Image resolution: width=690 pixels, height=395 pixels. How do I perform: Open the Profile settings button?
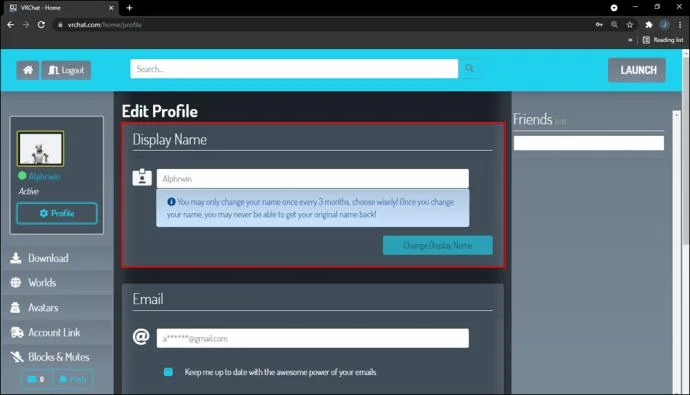tap(57, 213)
